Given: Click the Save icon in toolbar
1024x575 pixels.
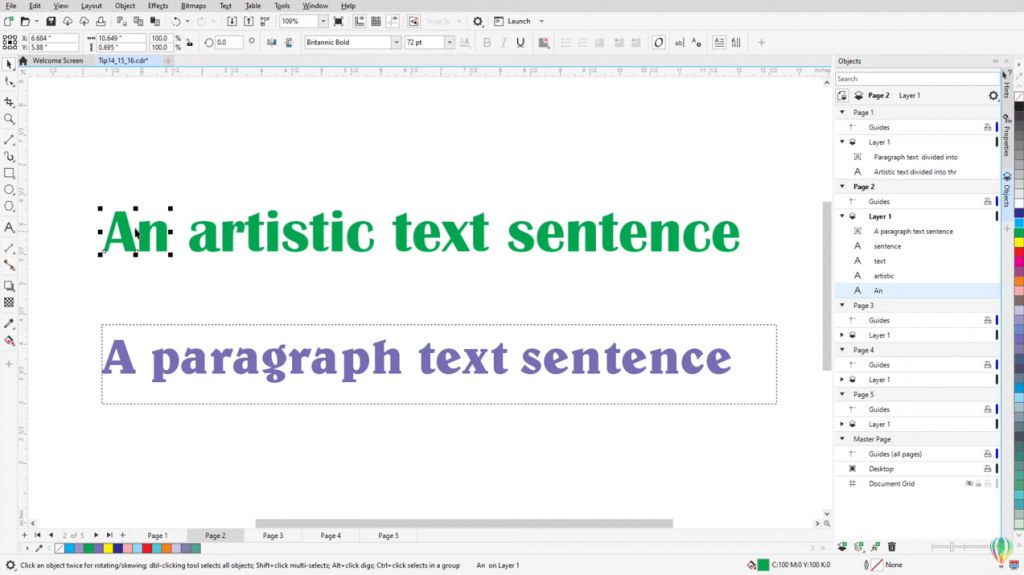Looking at the screenshot, I should point(50,22).
